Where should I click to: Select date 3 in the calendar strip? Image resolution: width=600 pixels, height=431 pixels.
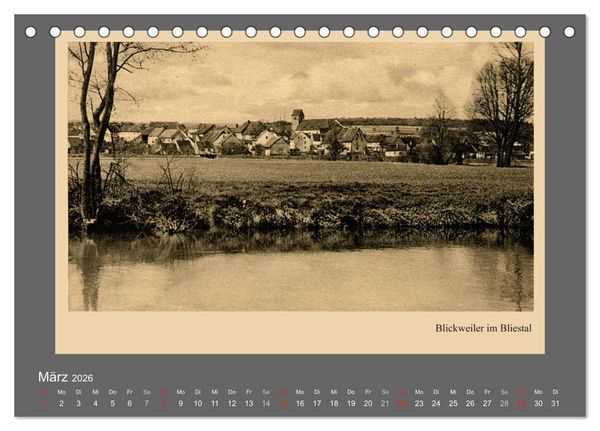78,403
